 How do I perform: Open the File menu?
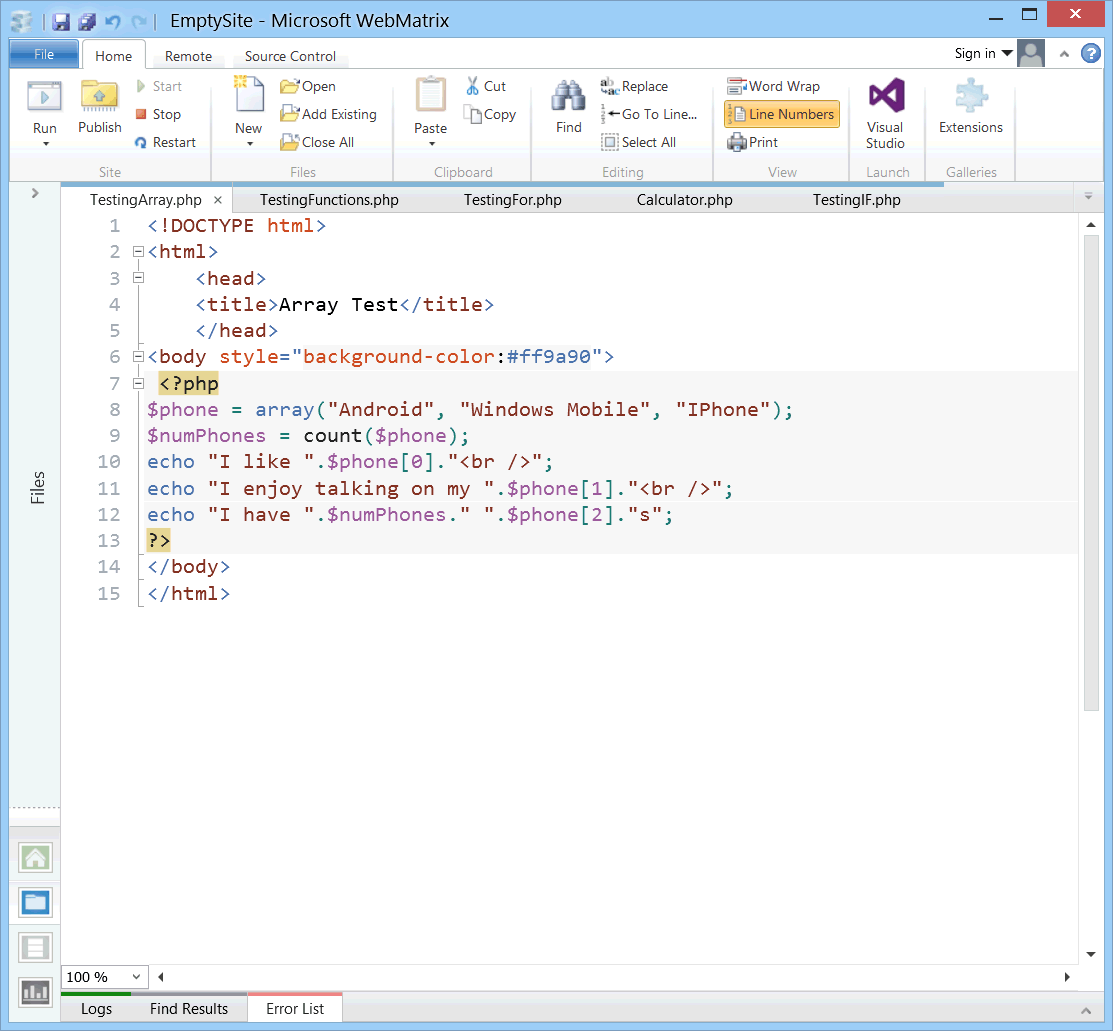click(x=44, y=54)
